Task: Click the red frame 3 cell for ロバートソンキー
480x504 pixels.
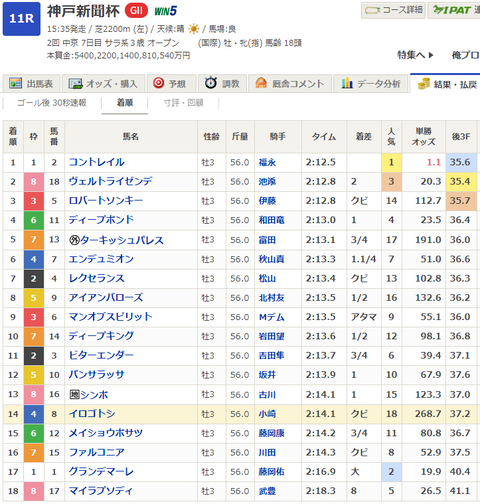Action: point(33,201)
